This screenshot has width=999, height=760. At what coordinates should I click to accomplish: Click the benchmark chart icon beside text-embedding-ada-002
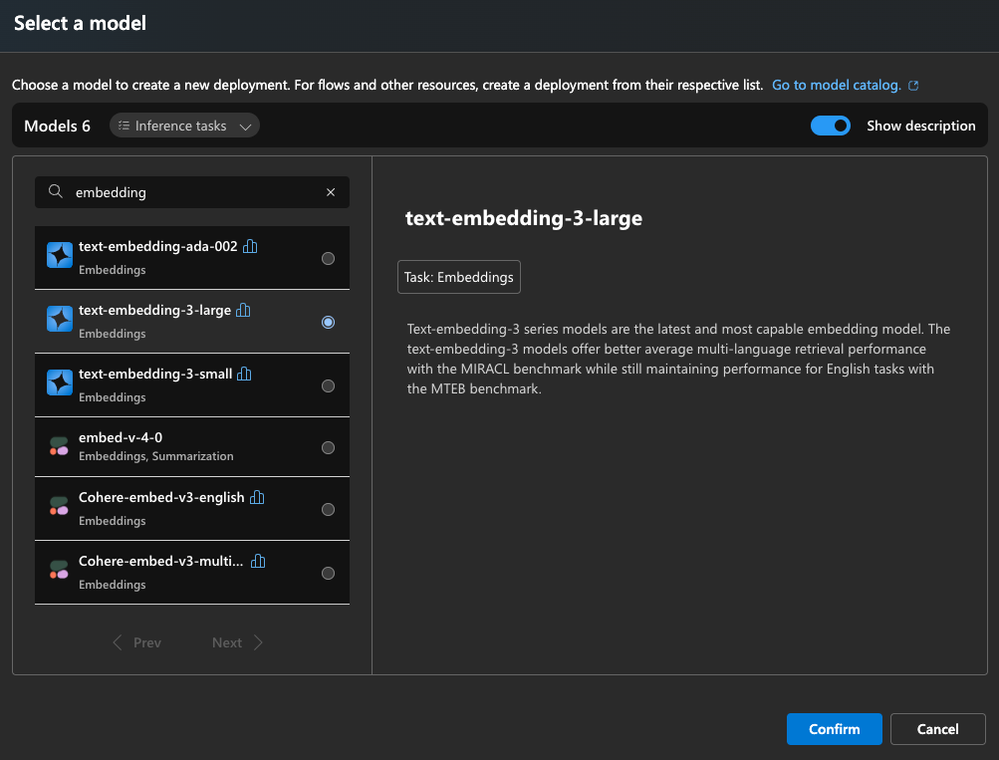250,246
